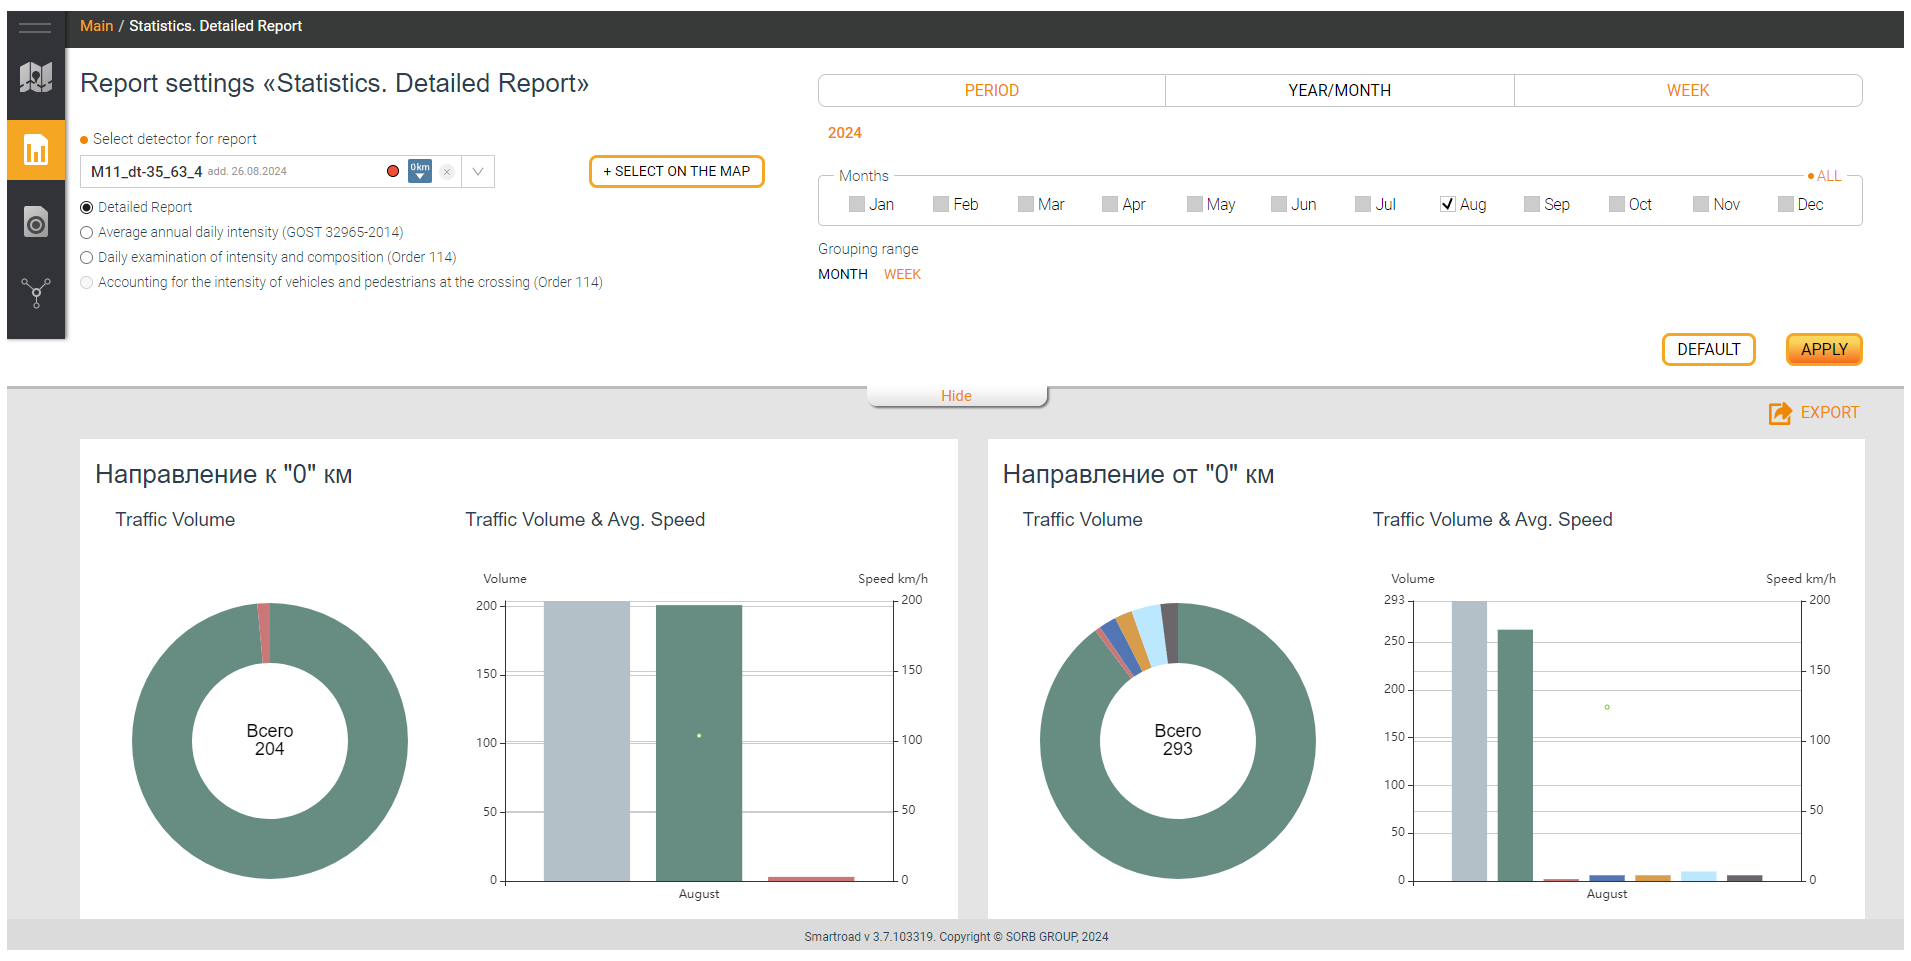Screen dimensions: 1911x961
Task: Open the detectors sidebar icon
Action: 36,222
